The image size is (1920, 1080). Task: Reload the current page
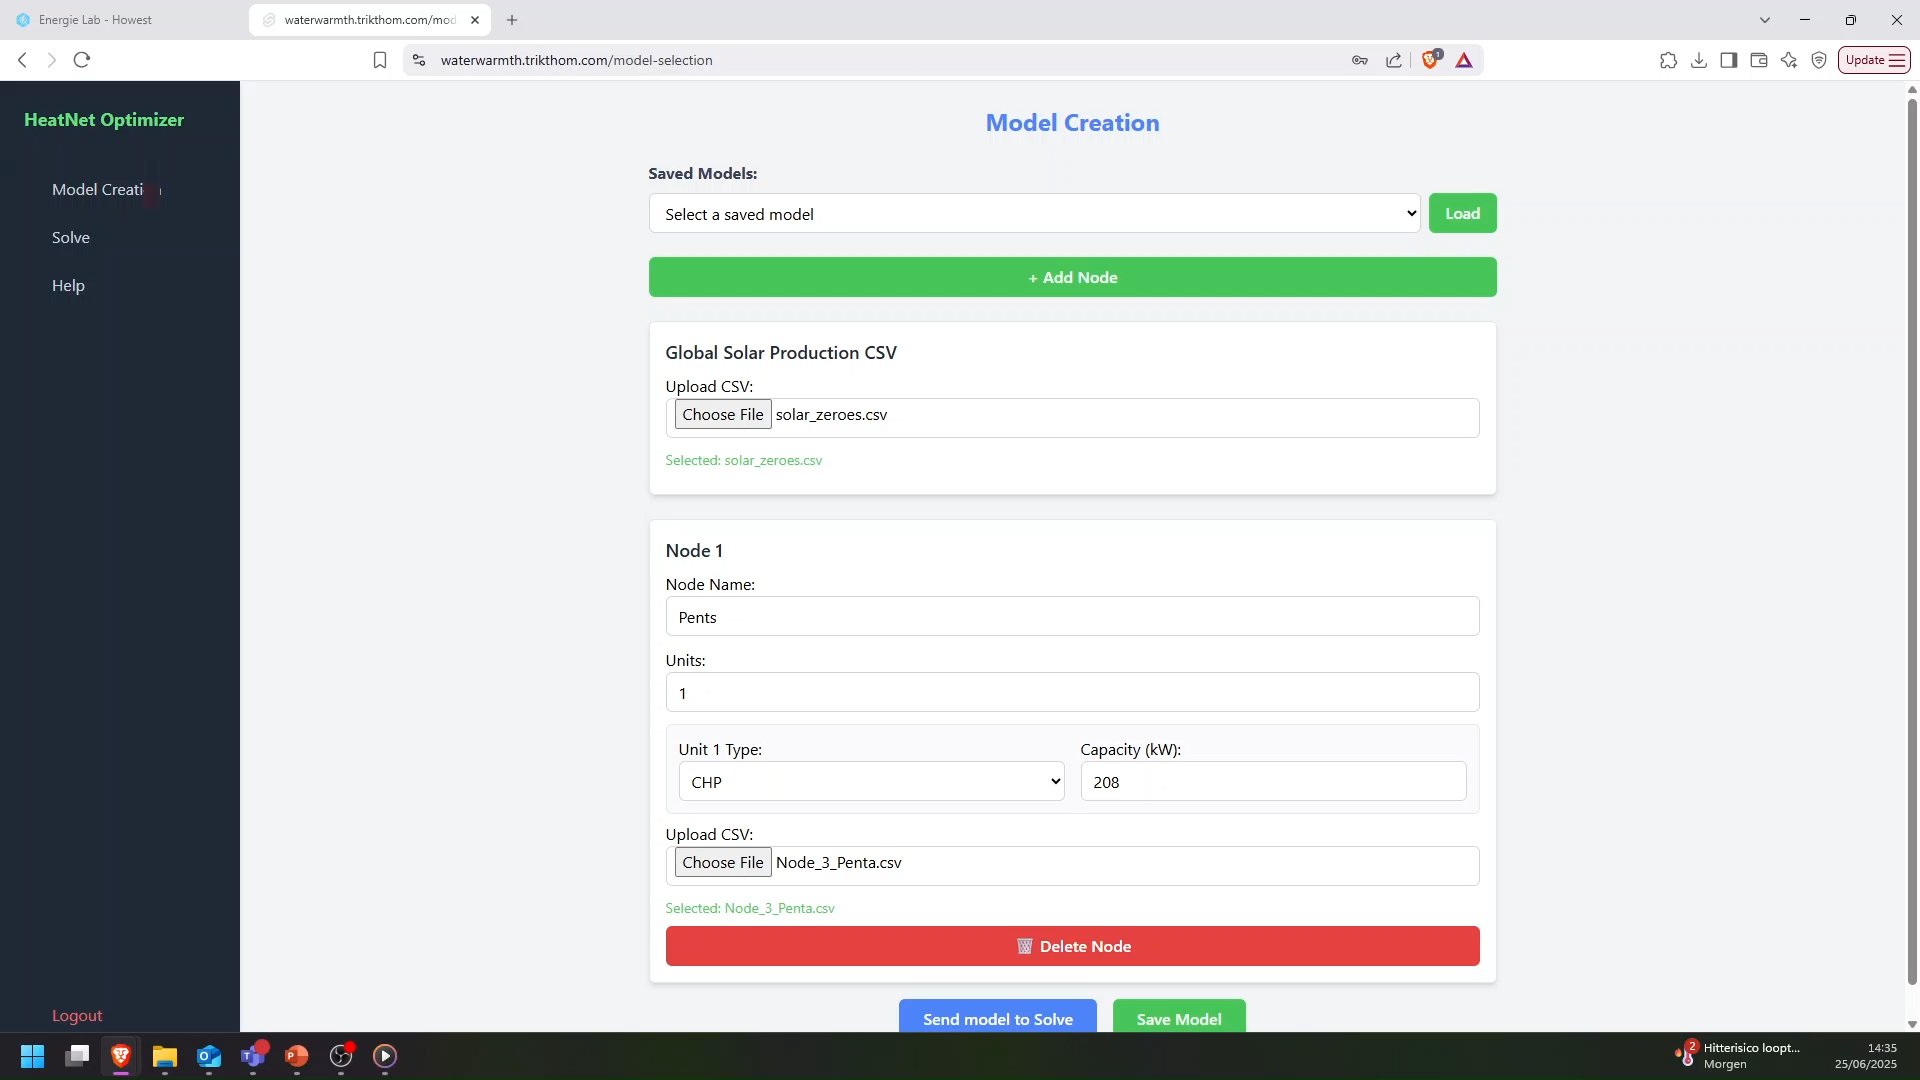[82, 60]
